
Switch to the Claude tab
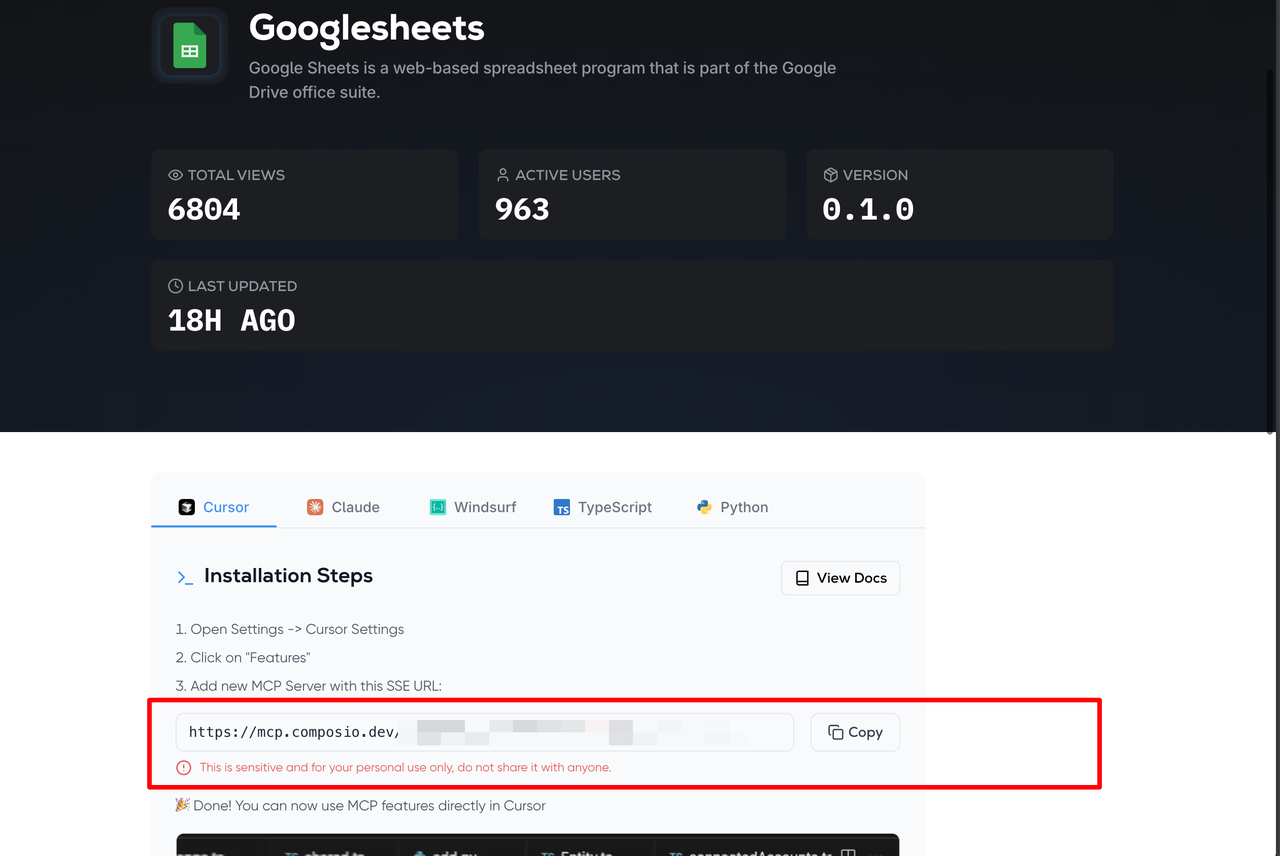coord(343,507)
